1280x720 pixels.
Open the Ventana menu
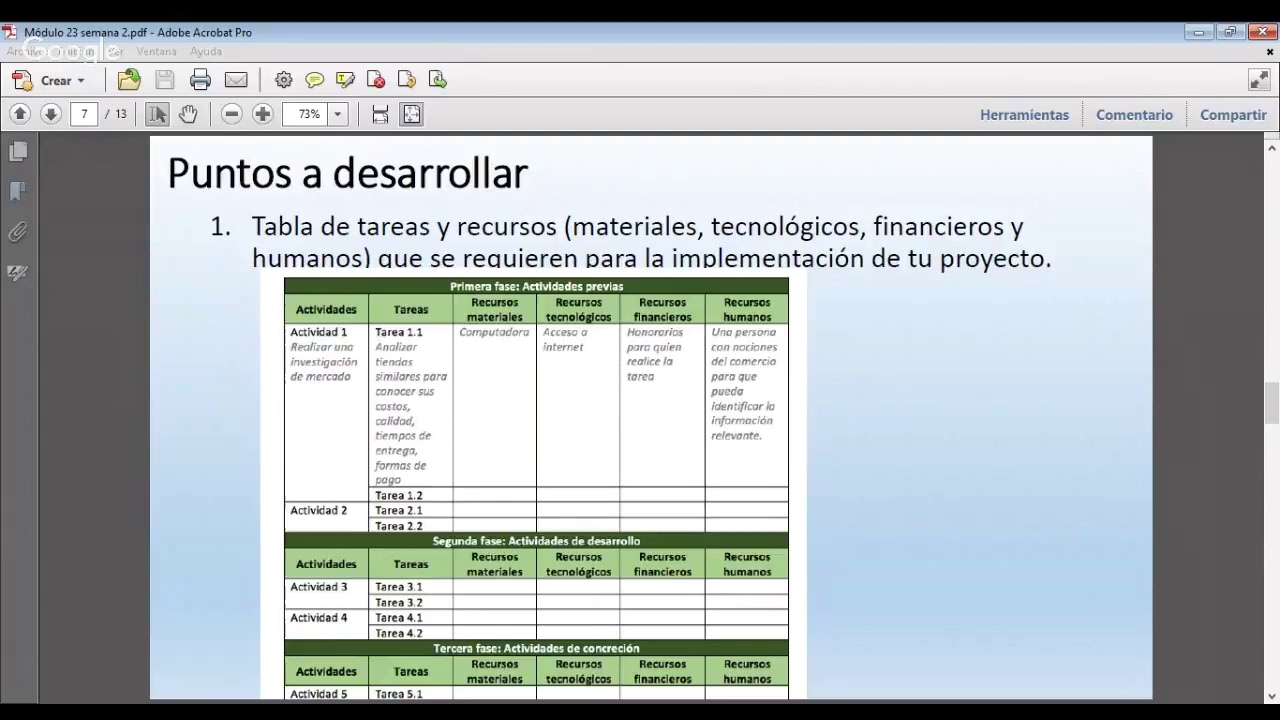156,51
